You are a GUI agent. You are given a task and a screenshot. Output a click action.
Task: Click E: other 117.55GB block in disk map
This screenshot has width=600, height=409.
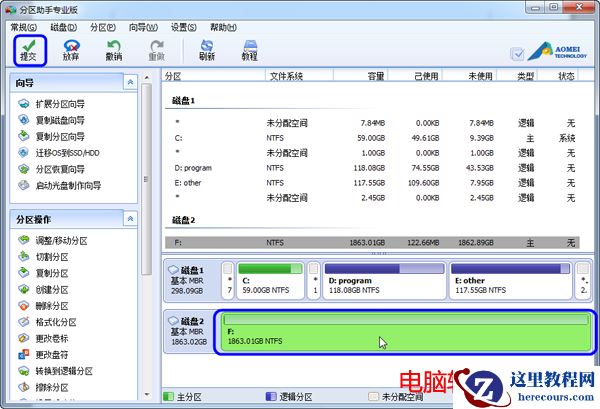[x=510, y=280]
